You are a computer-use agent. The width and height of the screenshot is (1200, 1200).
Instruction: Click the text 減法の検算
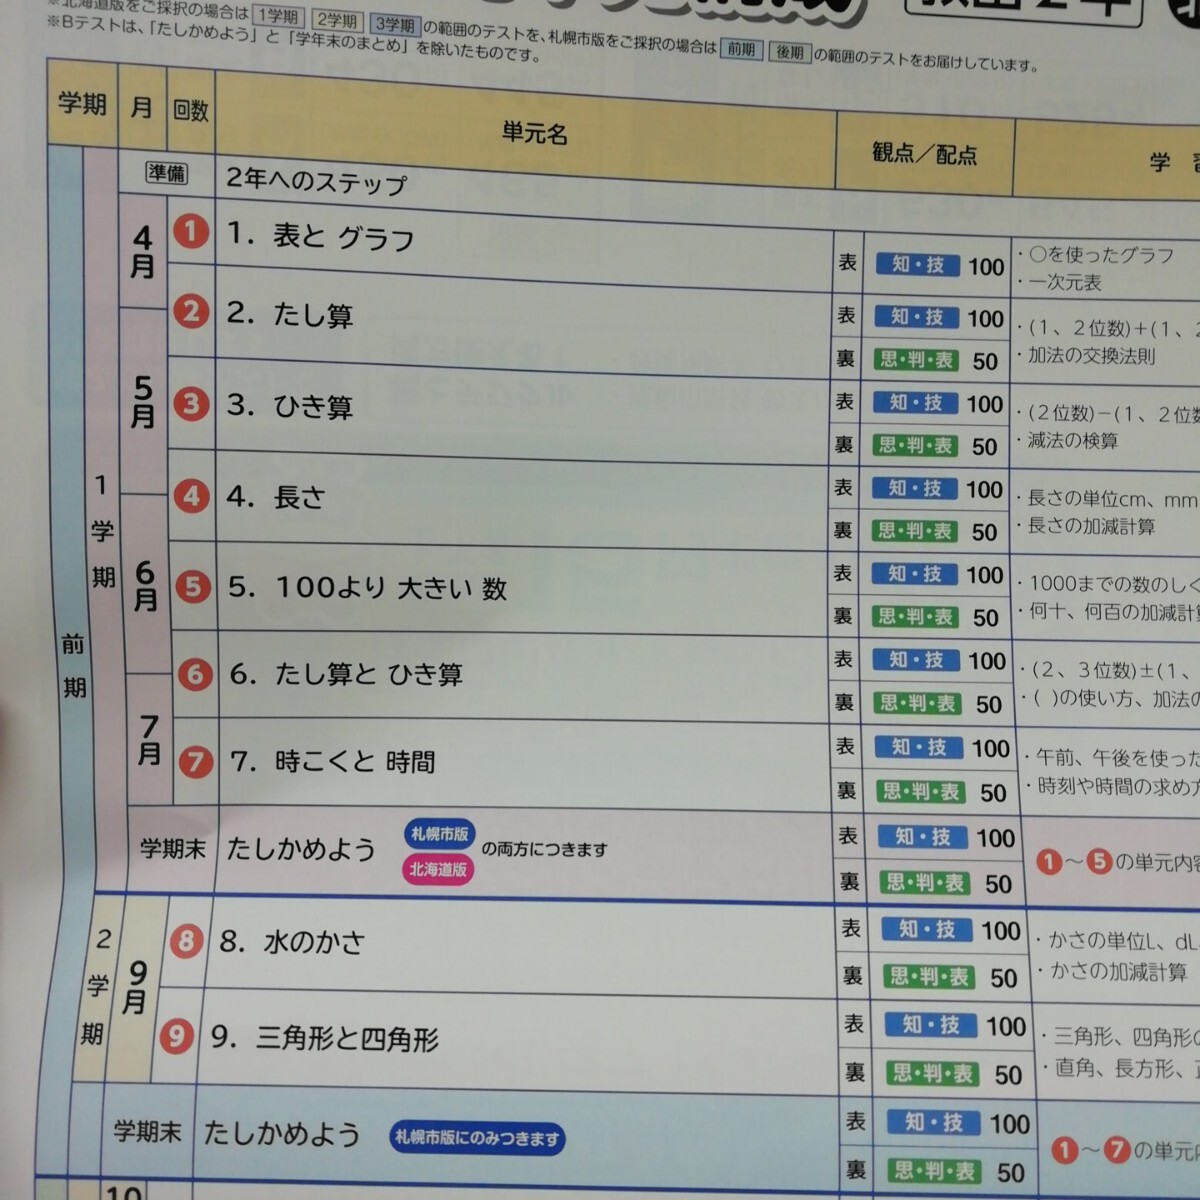point(1072,440)
